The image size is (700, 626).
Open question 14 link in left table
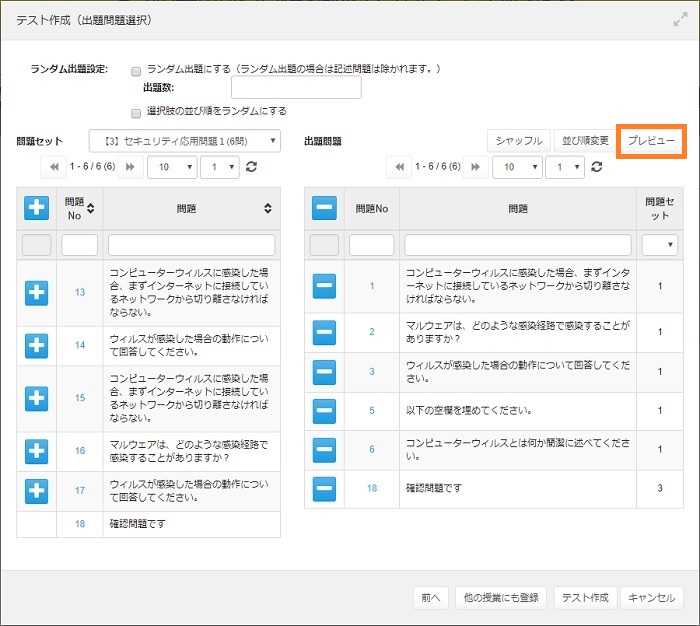[80, 345]
